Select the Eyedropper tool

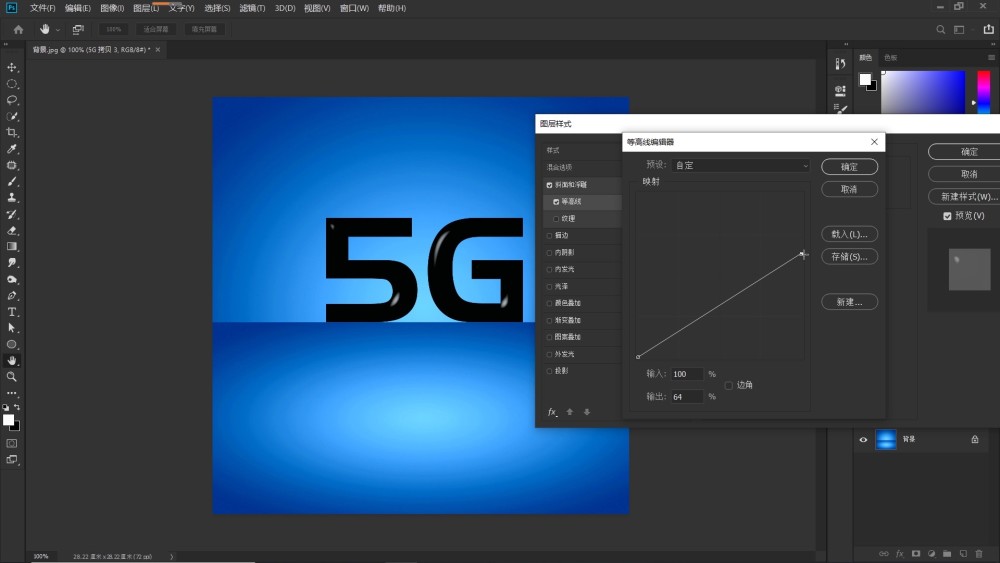[x=11, y=149]
